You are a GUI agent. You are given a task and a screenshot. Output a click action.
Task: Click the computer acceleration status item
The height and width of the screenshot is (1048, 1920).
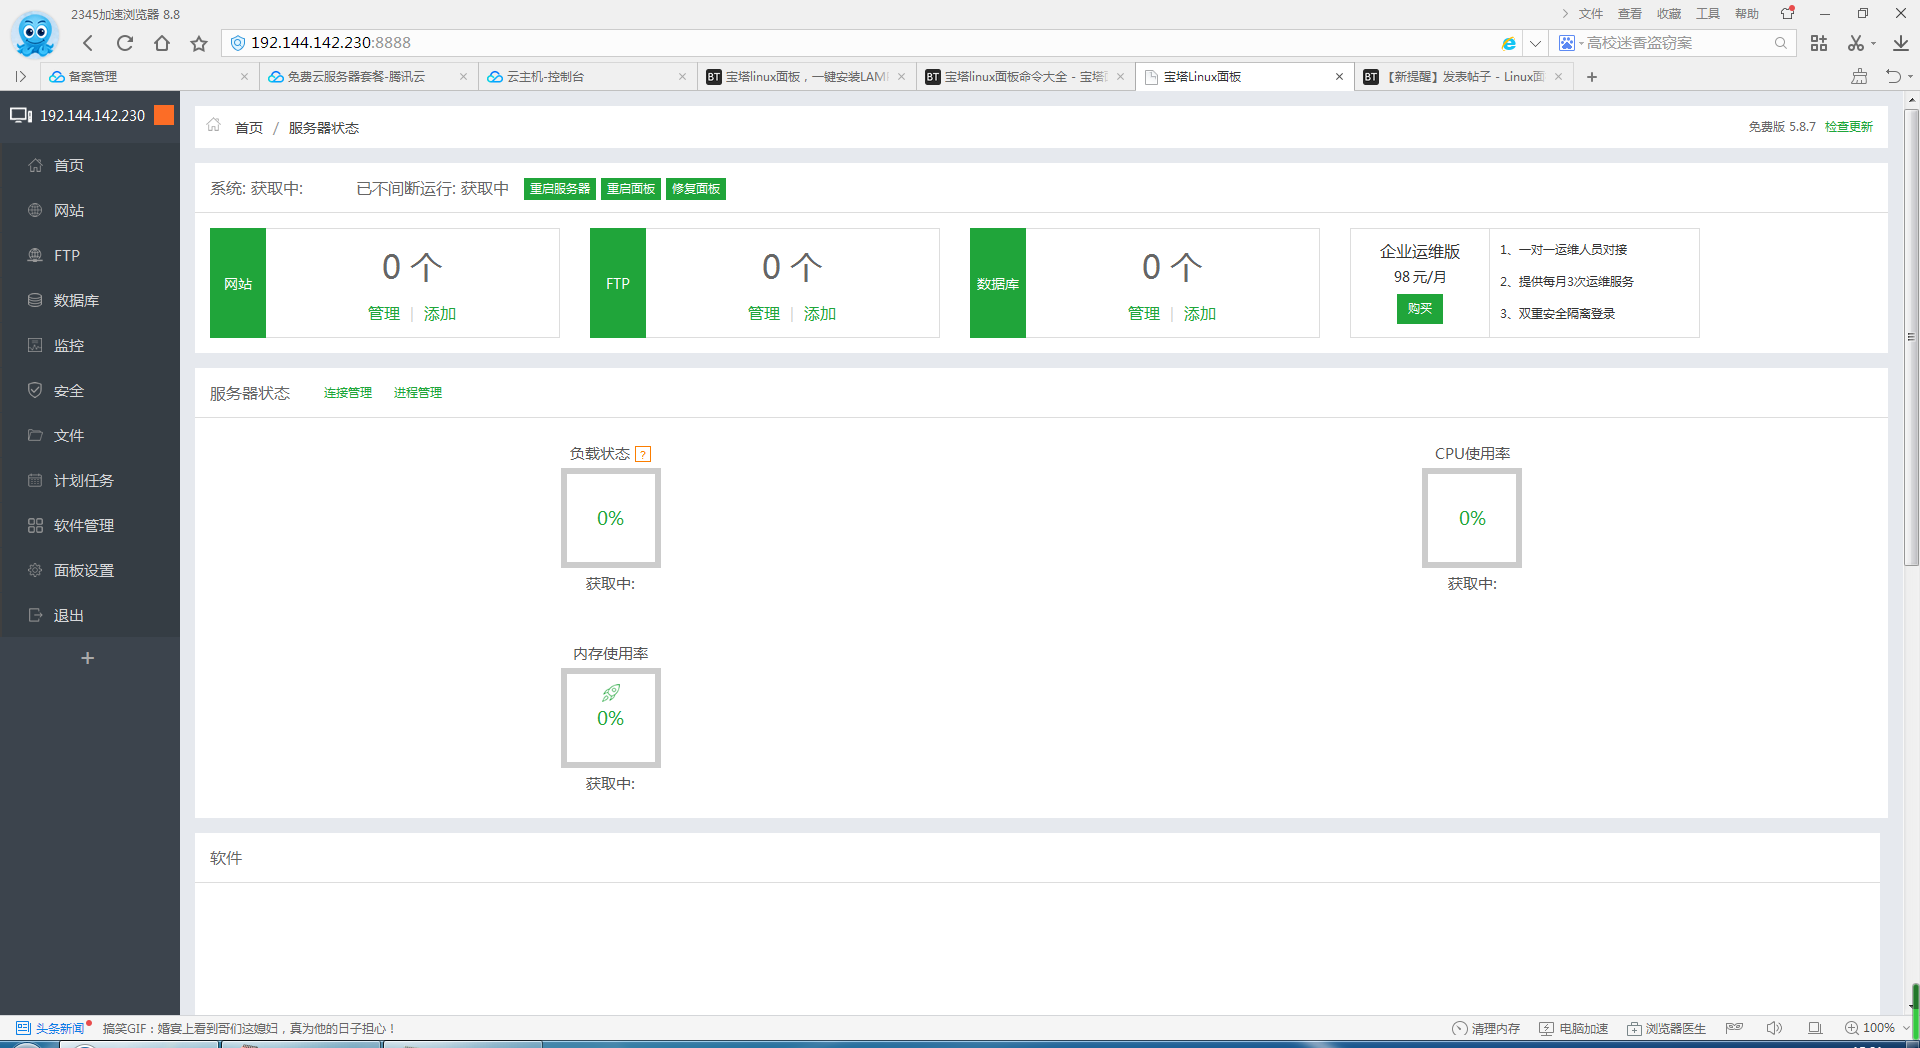coord(1574,1028)
